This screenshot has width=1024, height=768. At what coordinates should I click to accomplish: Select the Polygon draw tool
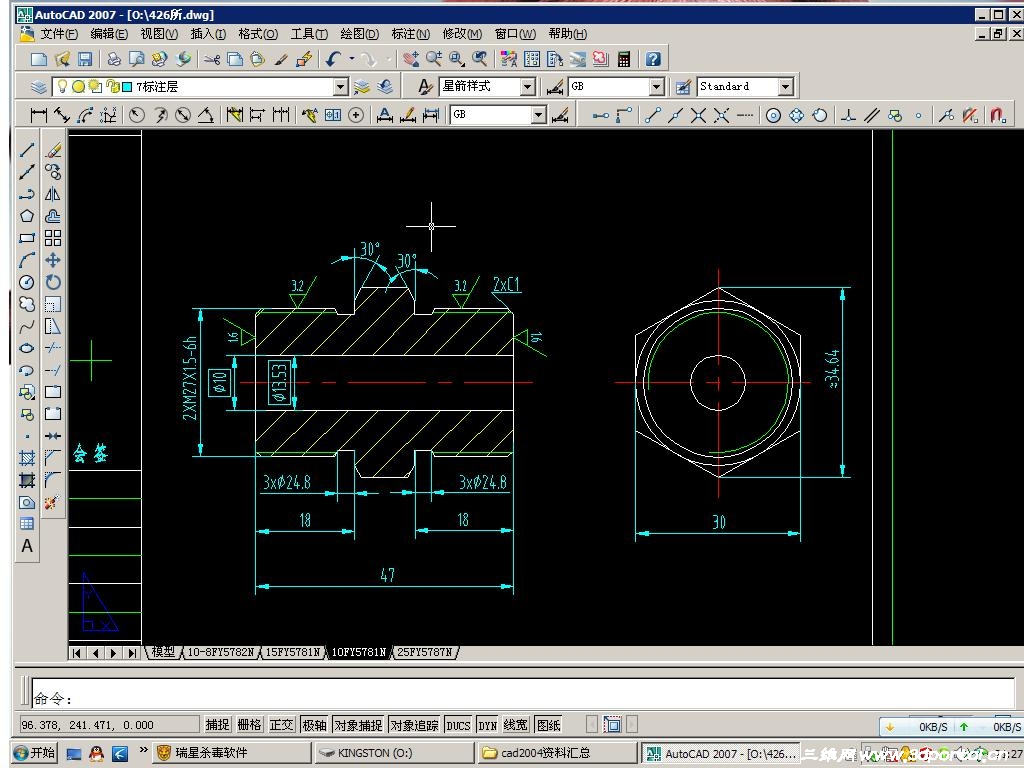coord(27,216)
